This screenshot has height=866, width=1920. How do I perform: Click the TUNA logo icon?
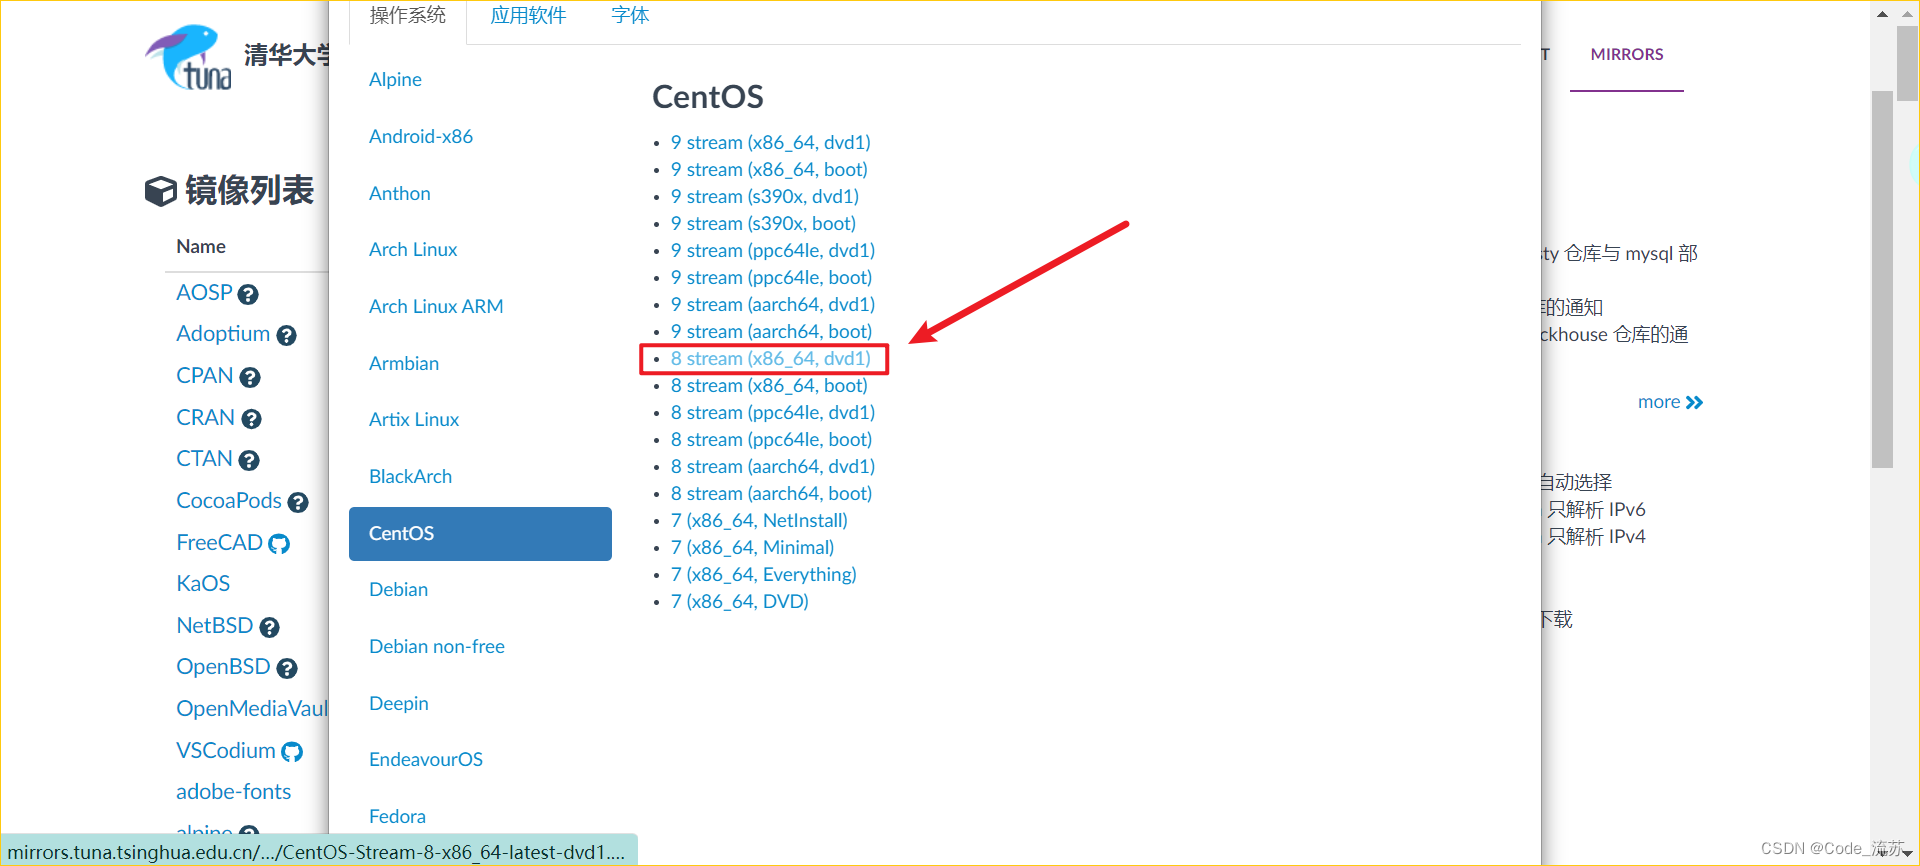point(188,58)
